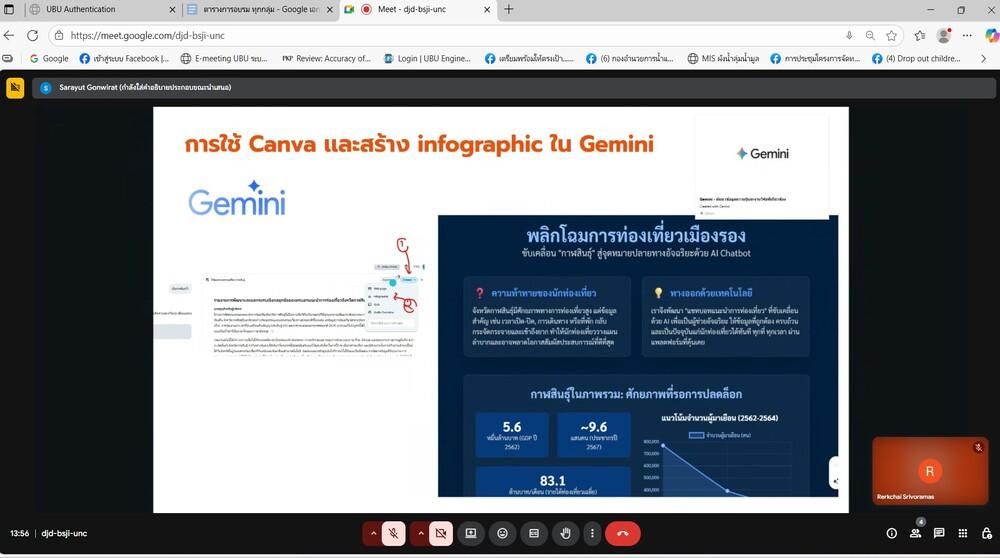Click the red Leave call button

622,533
